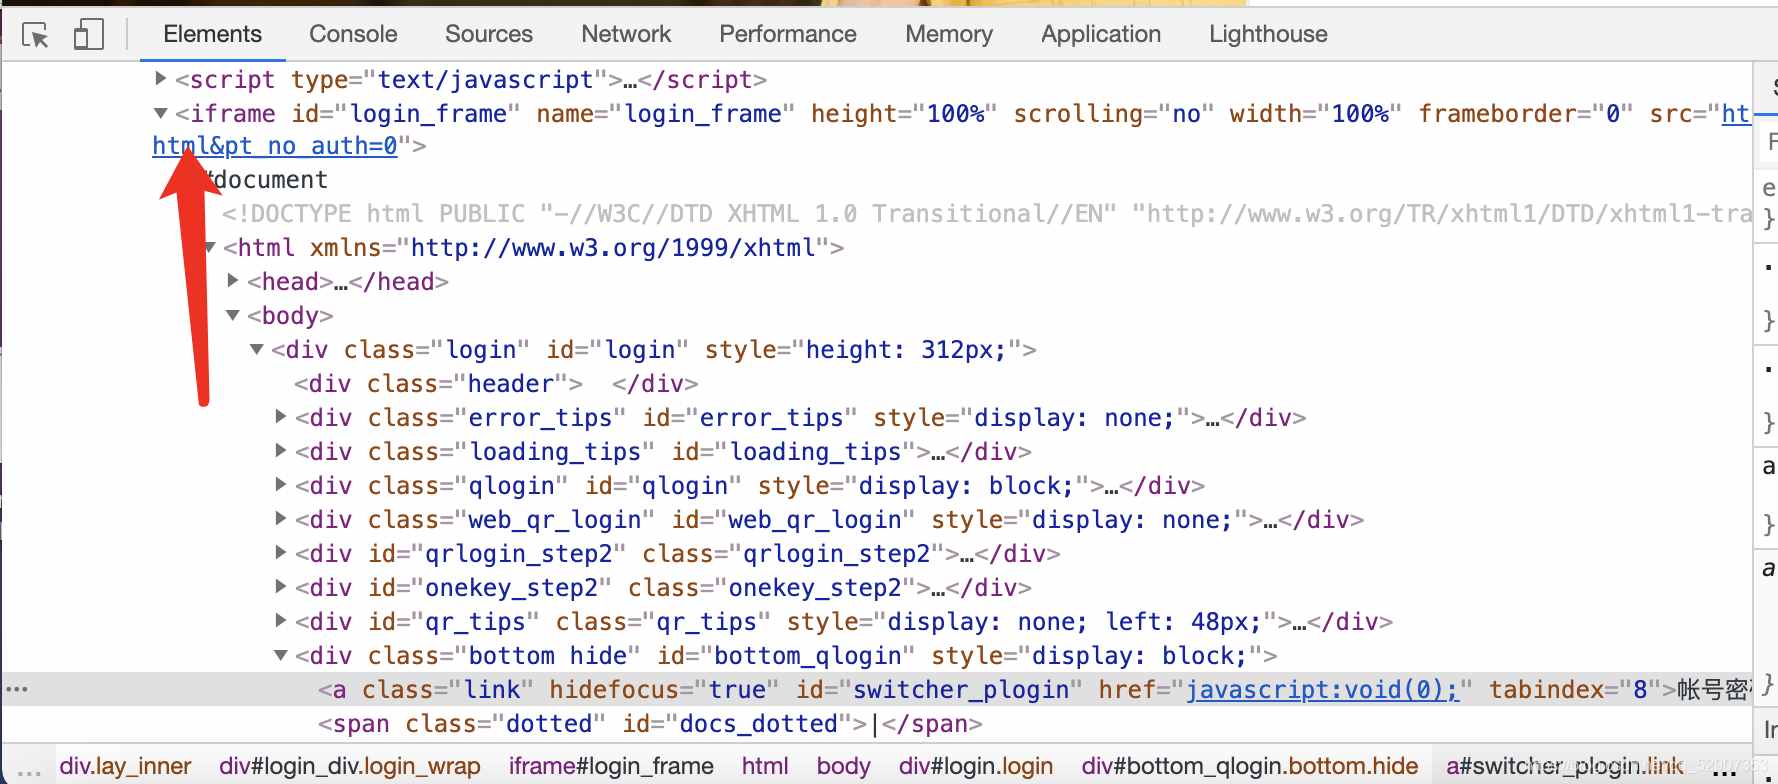Open the Sources tab
Viewport: 1778px width, 784px height.
(x=489, y=34)
